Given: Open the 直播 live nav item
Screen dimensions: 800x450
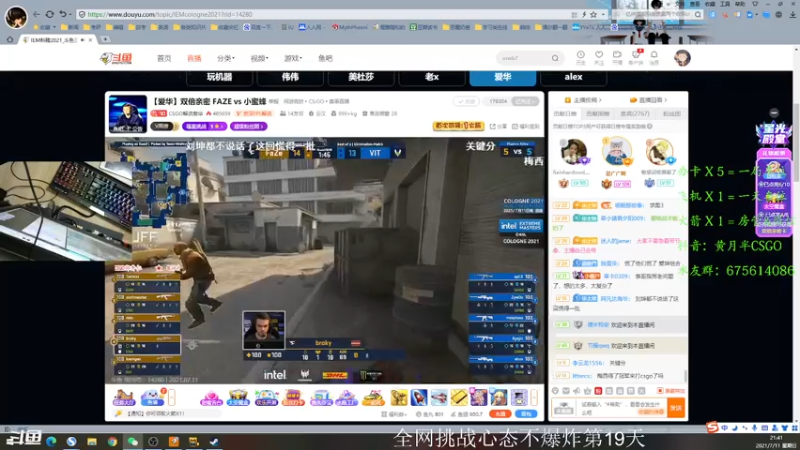Looking at the screenshot, I should point(194,58).
